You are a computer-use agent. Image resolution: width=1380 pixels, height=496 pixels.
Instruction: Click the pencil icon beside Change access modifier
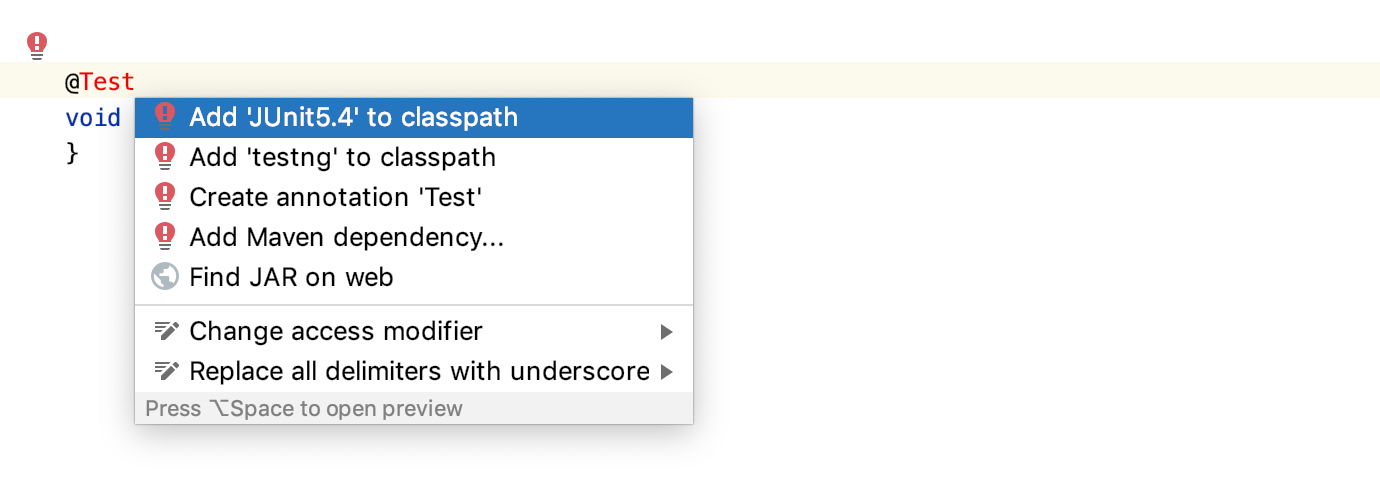(x=165, y=331)
